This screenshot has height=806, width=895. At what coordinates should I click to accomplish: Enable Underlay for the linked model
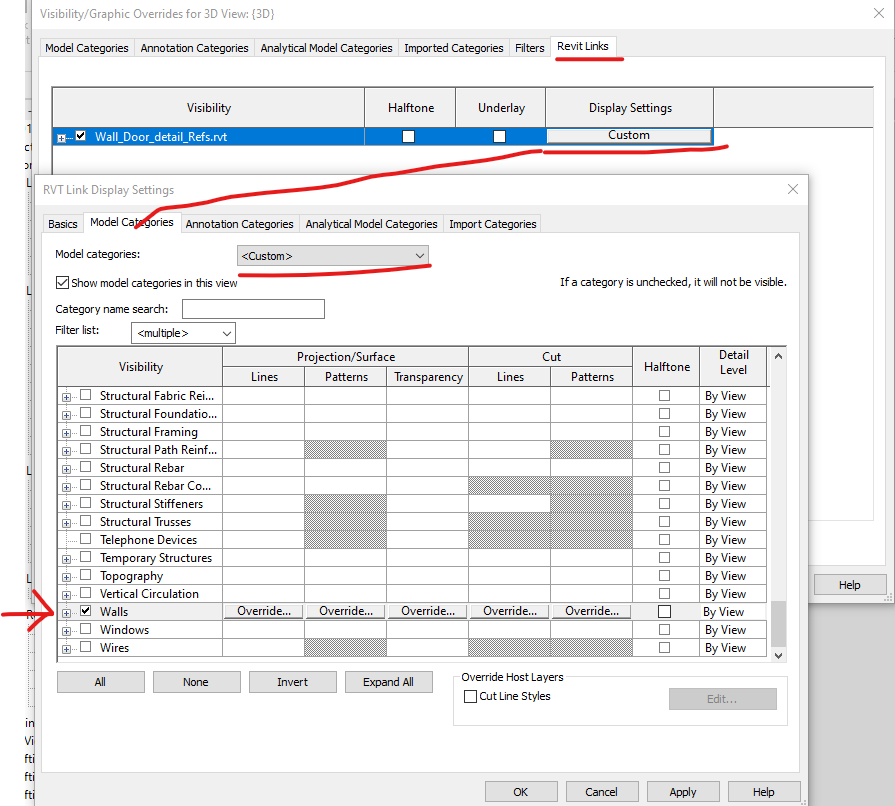tap(498, 135)
